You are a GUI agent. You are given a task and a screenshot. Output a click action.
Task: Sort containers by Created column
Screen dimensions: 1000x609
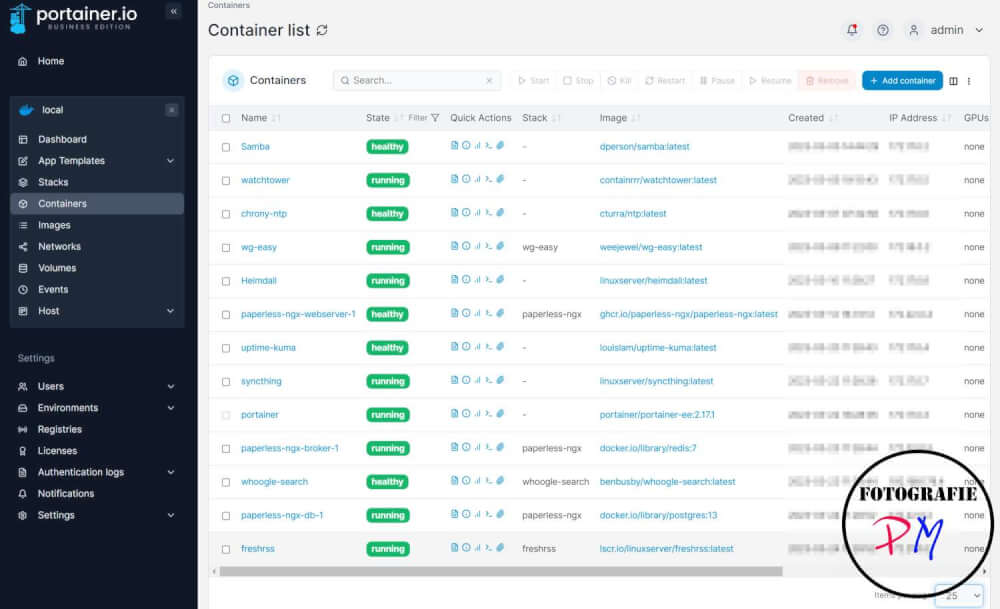(x=812, y=118)
